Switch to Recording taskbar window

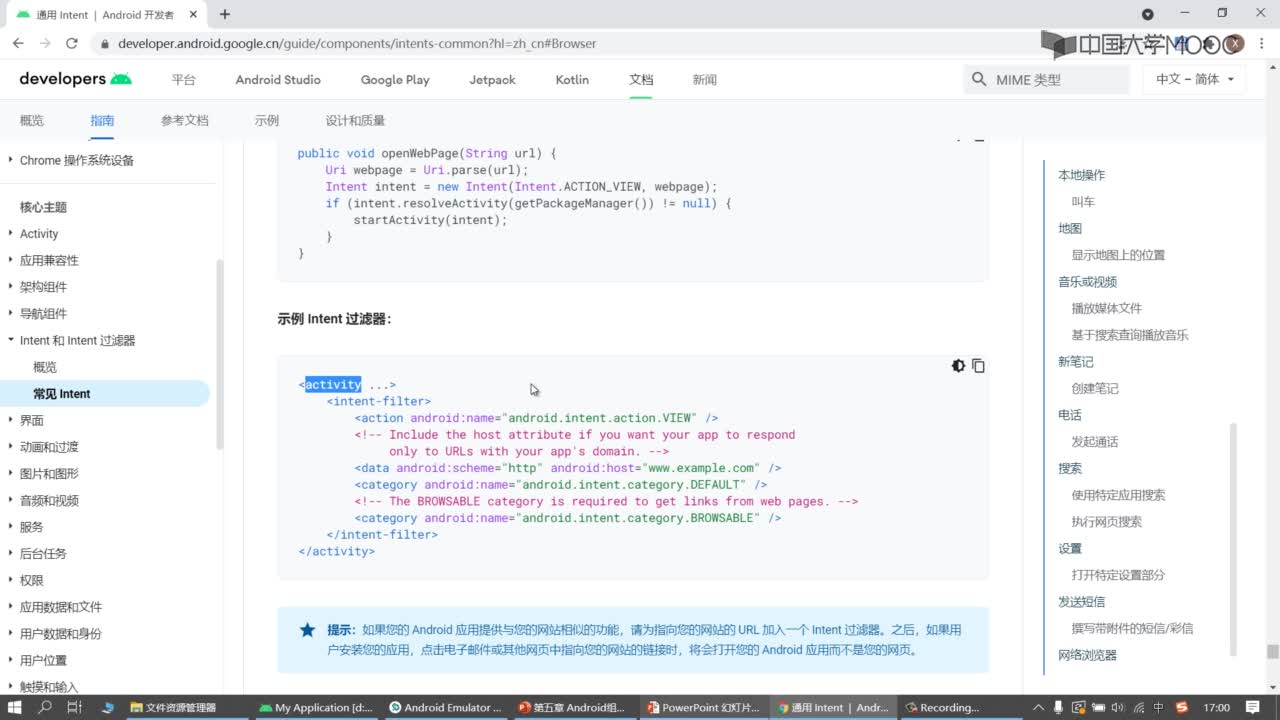943,707
